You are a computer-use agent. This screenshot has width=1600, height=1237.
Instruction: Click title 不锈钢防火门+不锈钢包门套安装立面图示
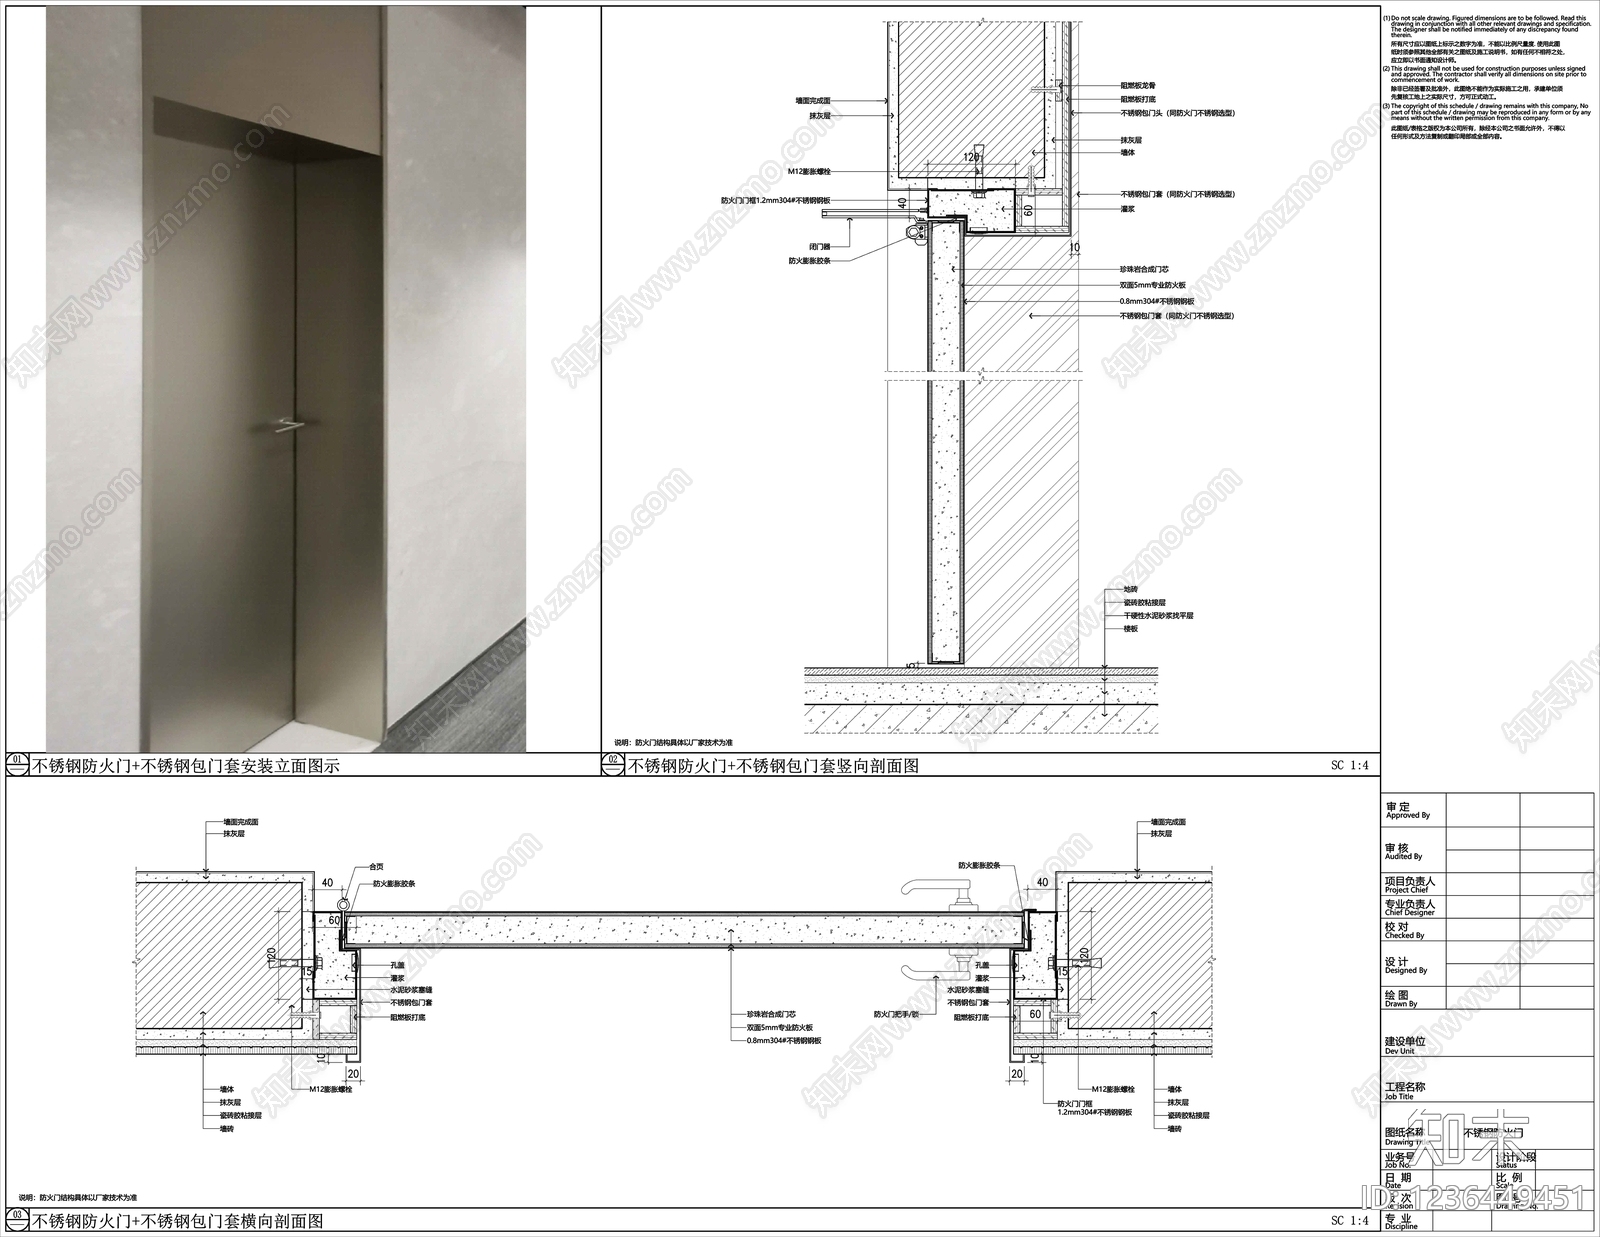pyautogui.click(x=187, y=767)
